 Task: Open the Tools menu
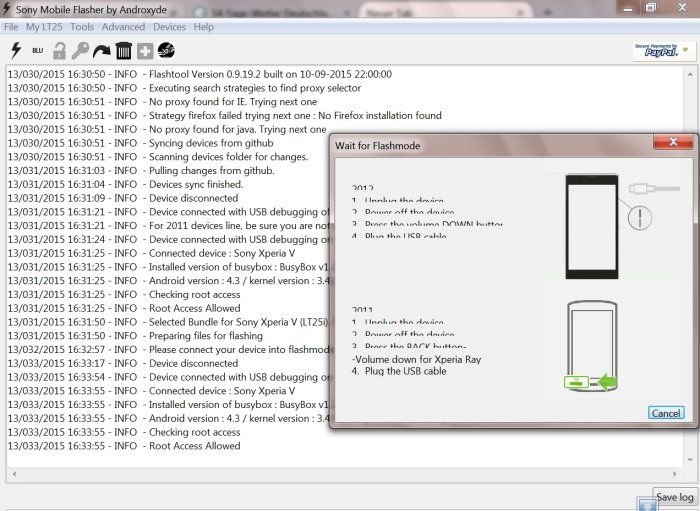[82, 27]
